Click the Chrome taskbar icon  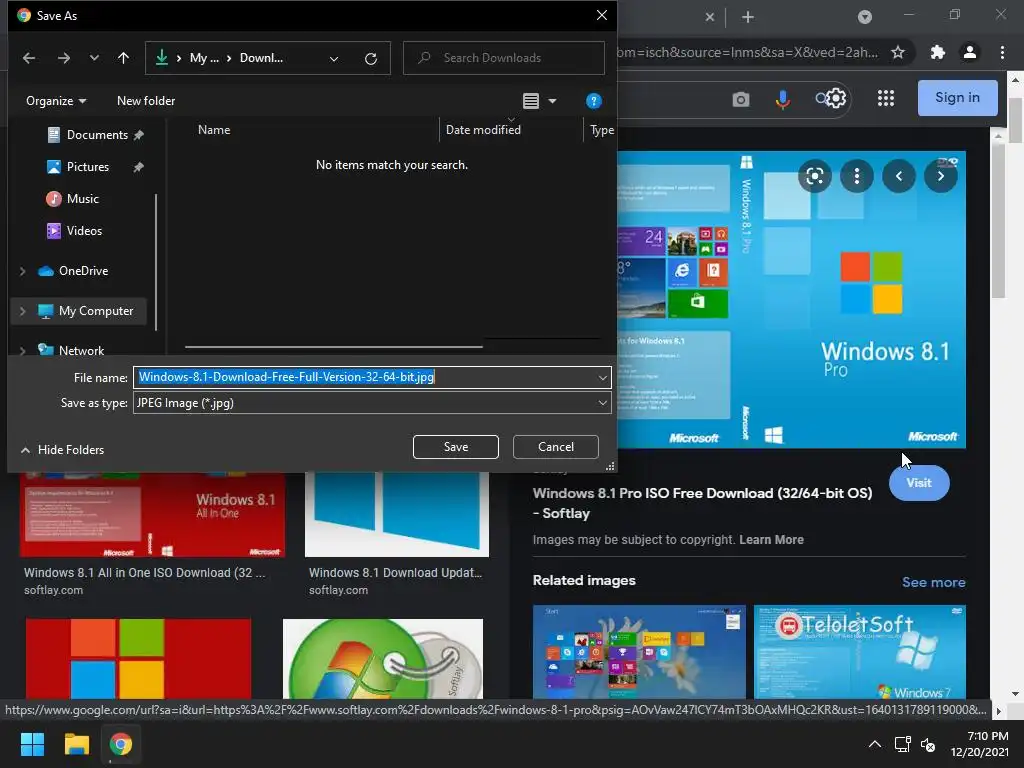point(121,744)
